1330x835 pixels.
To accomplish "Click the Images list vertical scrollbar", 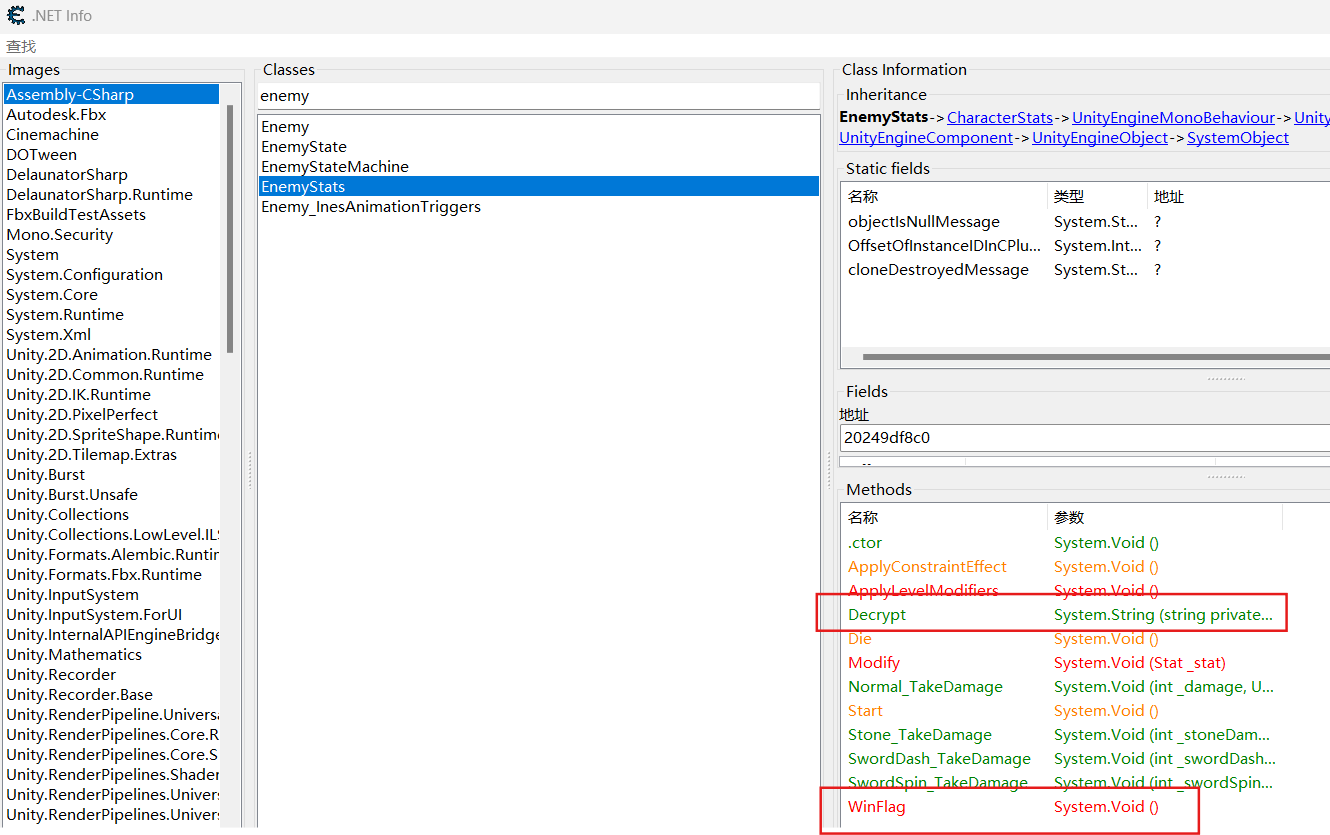I will tap(229, 230).
